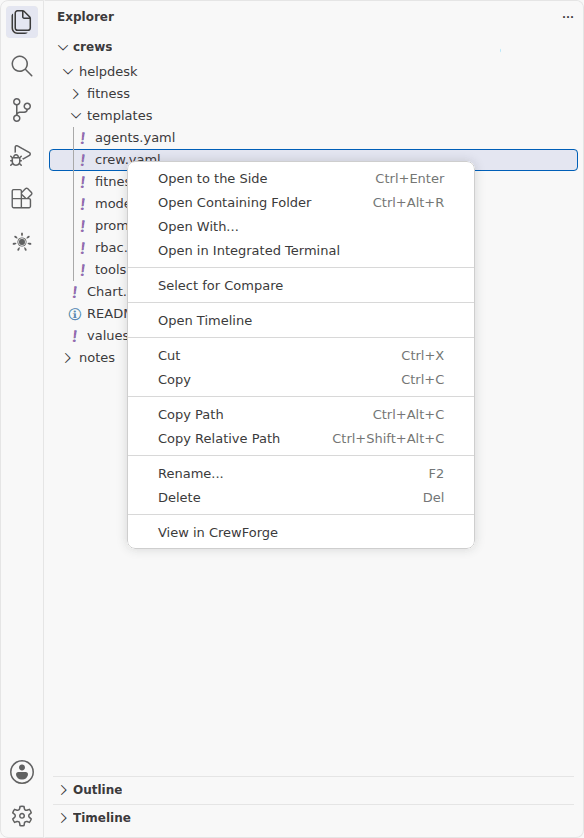Choose Copy from the context menu
Image resolution: width=584 pixels, height=838 pixels.
click(x=301, y=380)
